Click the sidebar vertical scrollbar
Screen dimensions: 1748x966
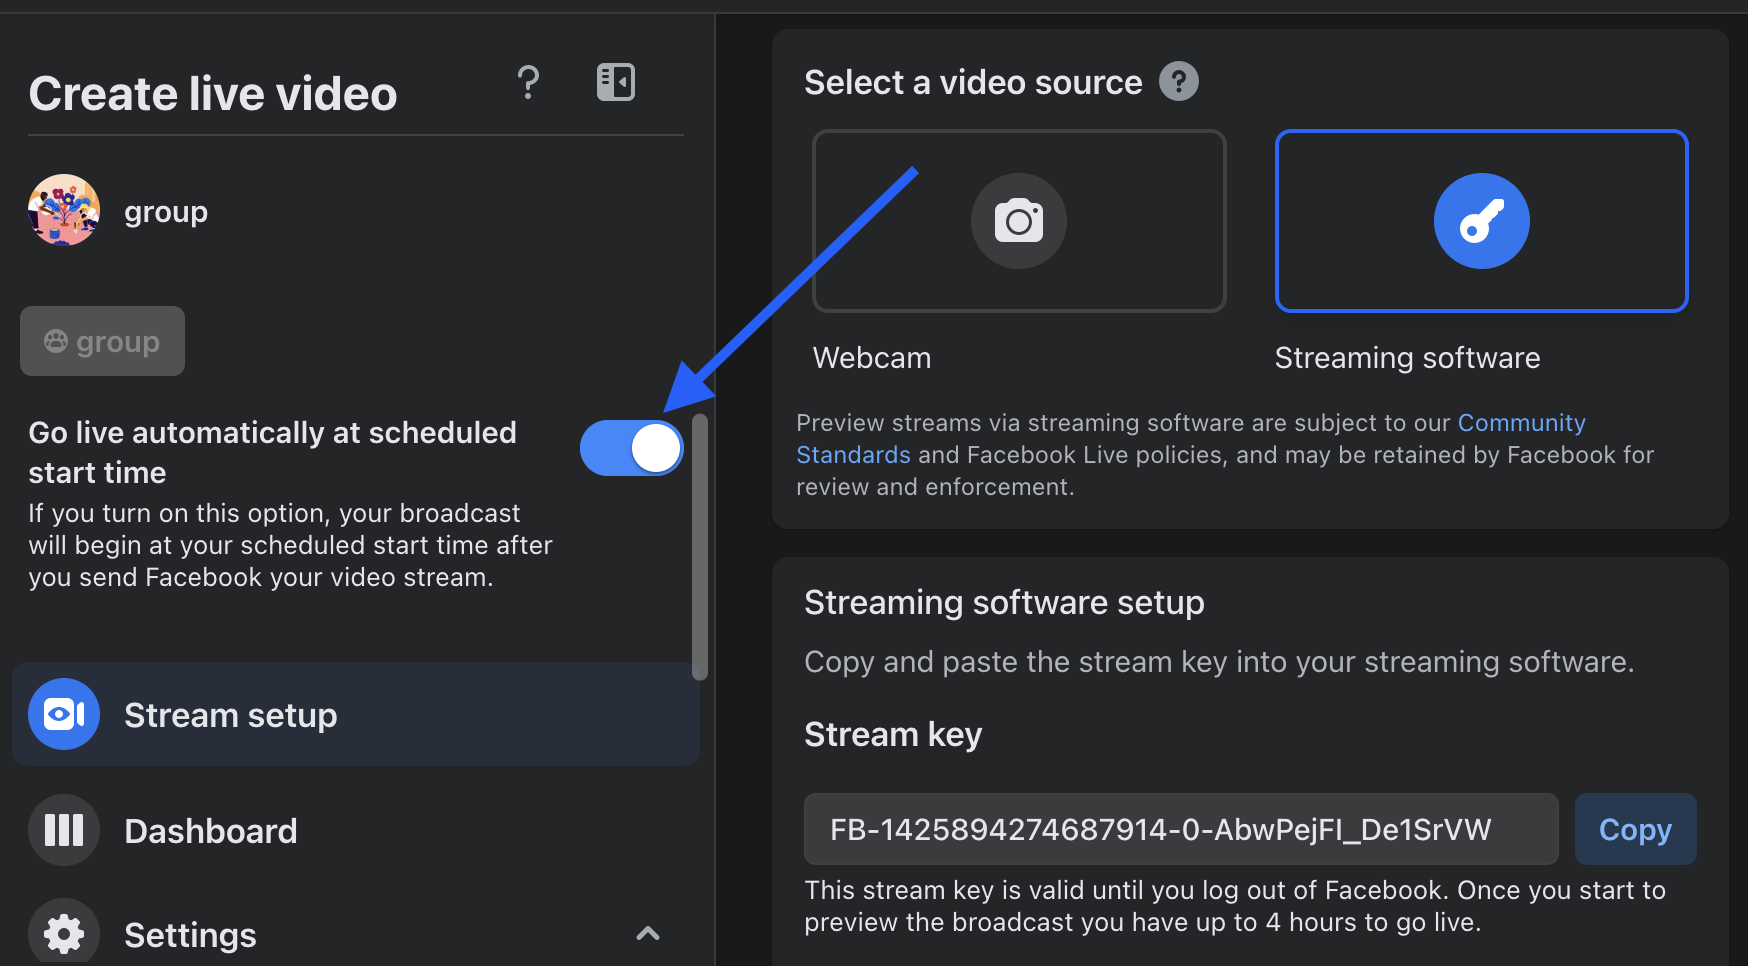click(x=700, y=547)
